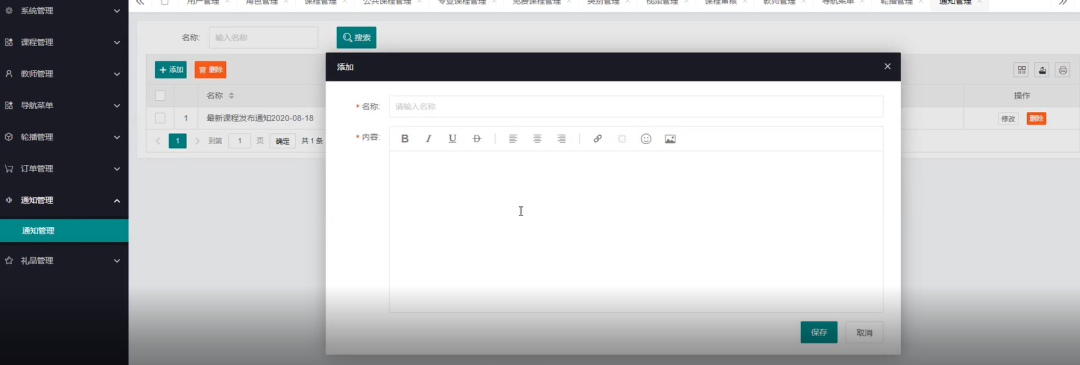The image size is (1080, 365).
Task: Focus the 名称 input field in dialog
Action: (x=636, y=107)
